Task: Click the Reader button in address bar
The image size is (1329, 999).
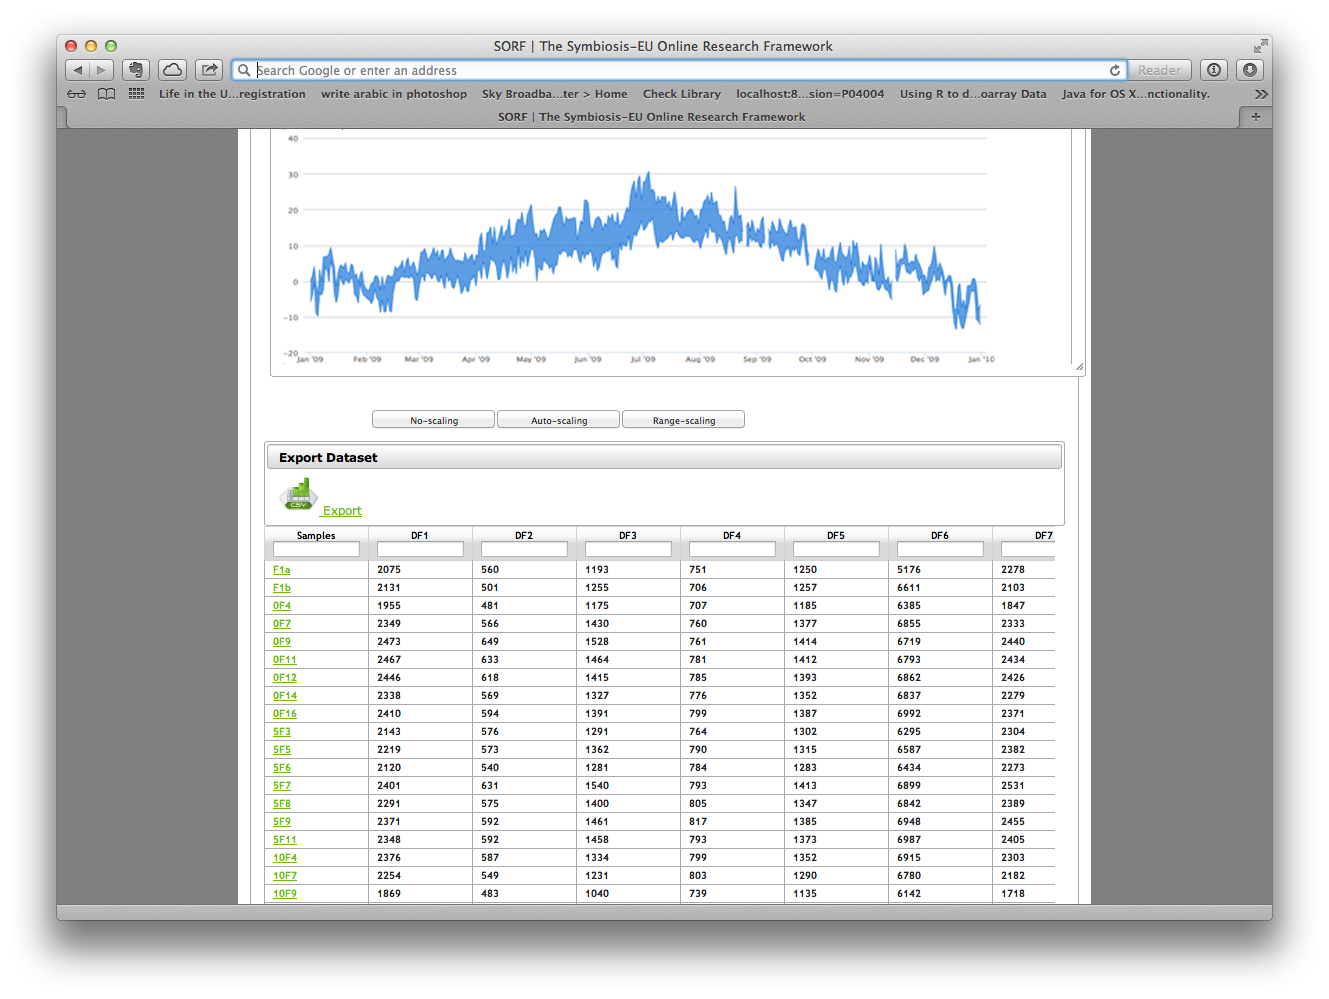Action: 1159,70
